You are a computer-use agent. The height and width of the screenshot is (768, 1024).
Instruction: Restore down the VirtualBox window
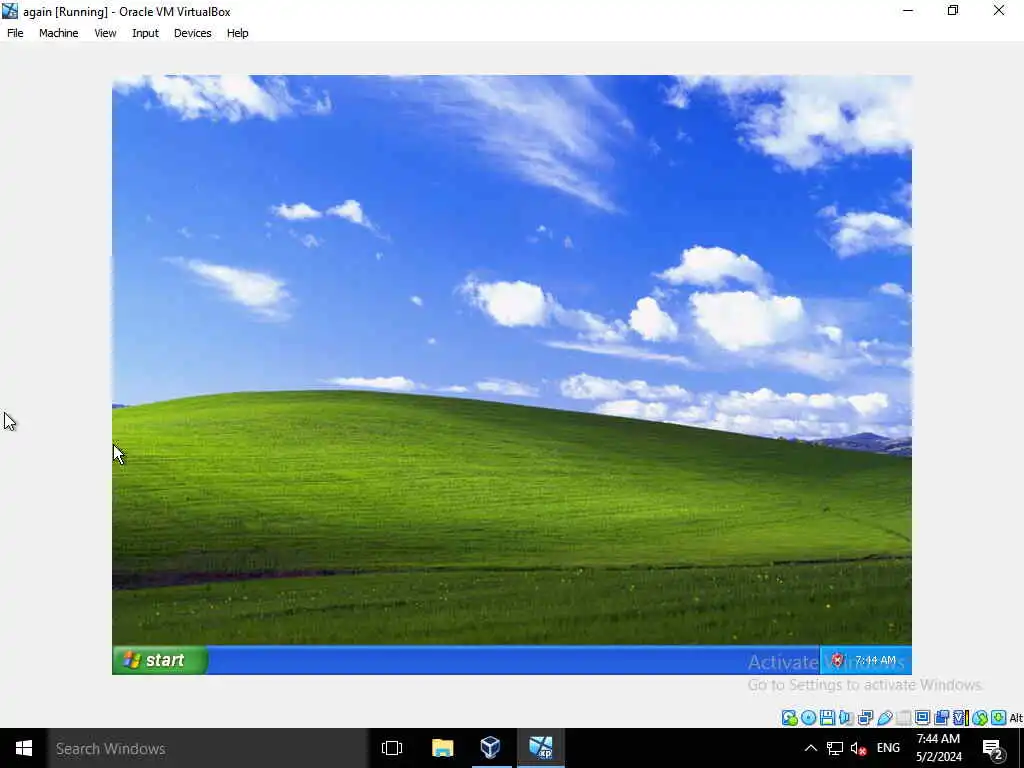click(x=953, y=11)
